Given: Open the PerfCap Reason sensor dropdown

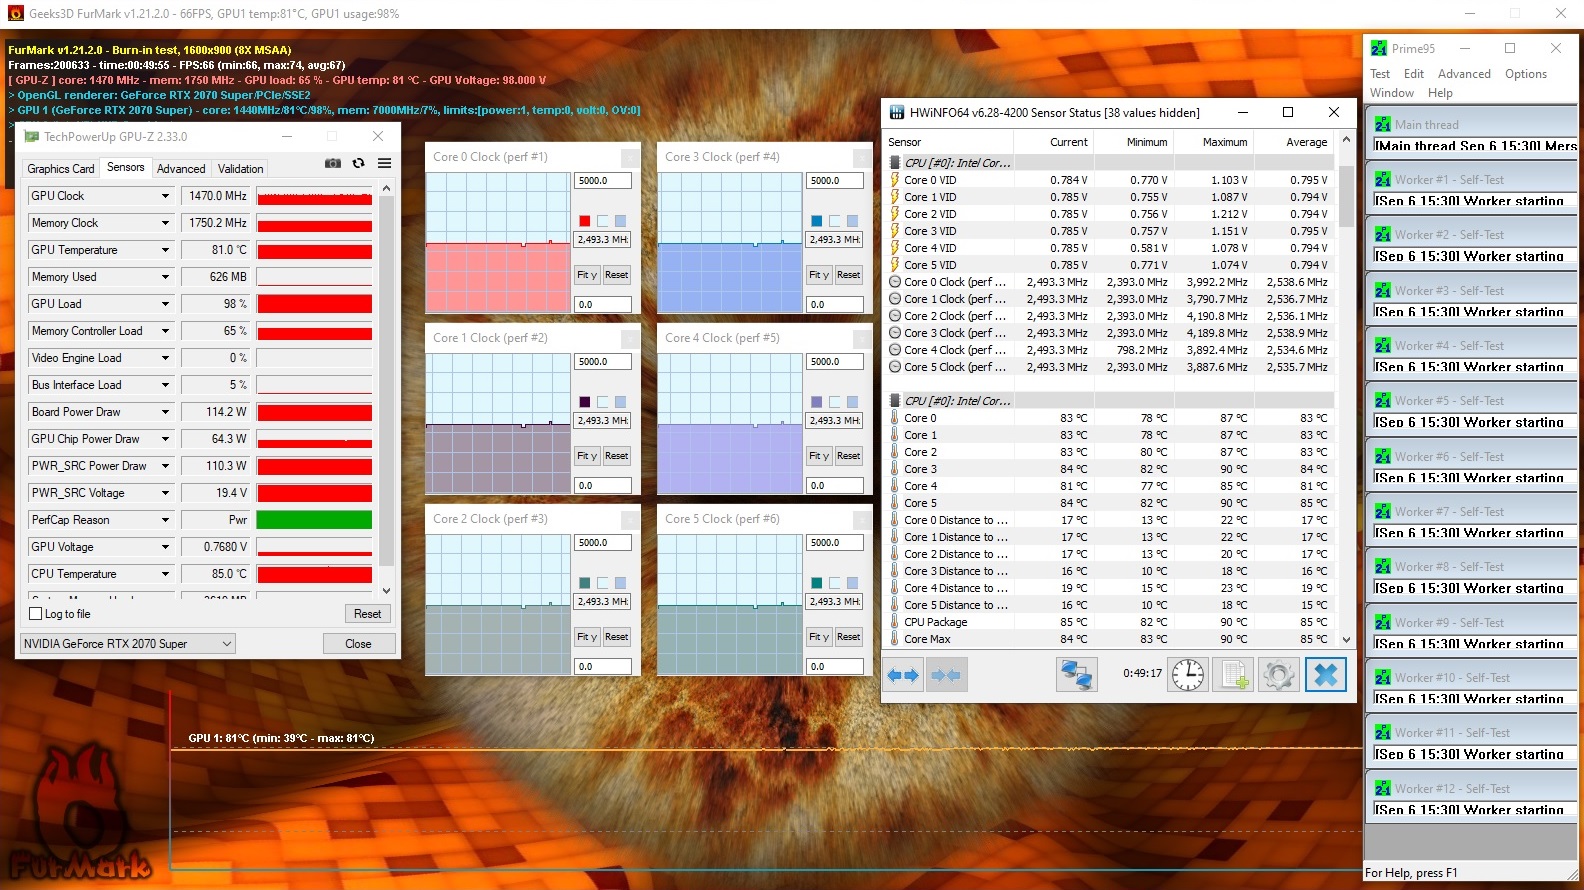Looking at the screenshot, I should click(165, 520).
